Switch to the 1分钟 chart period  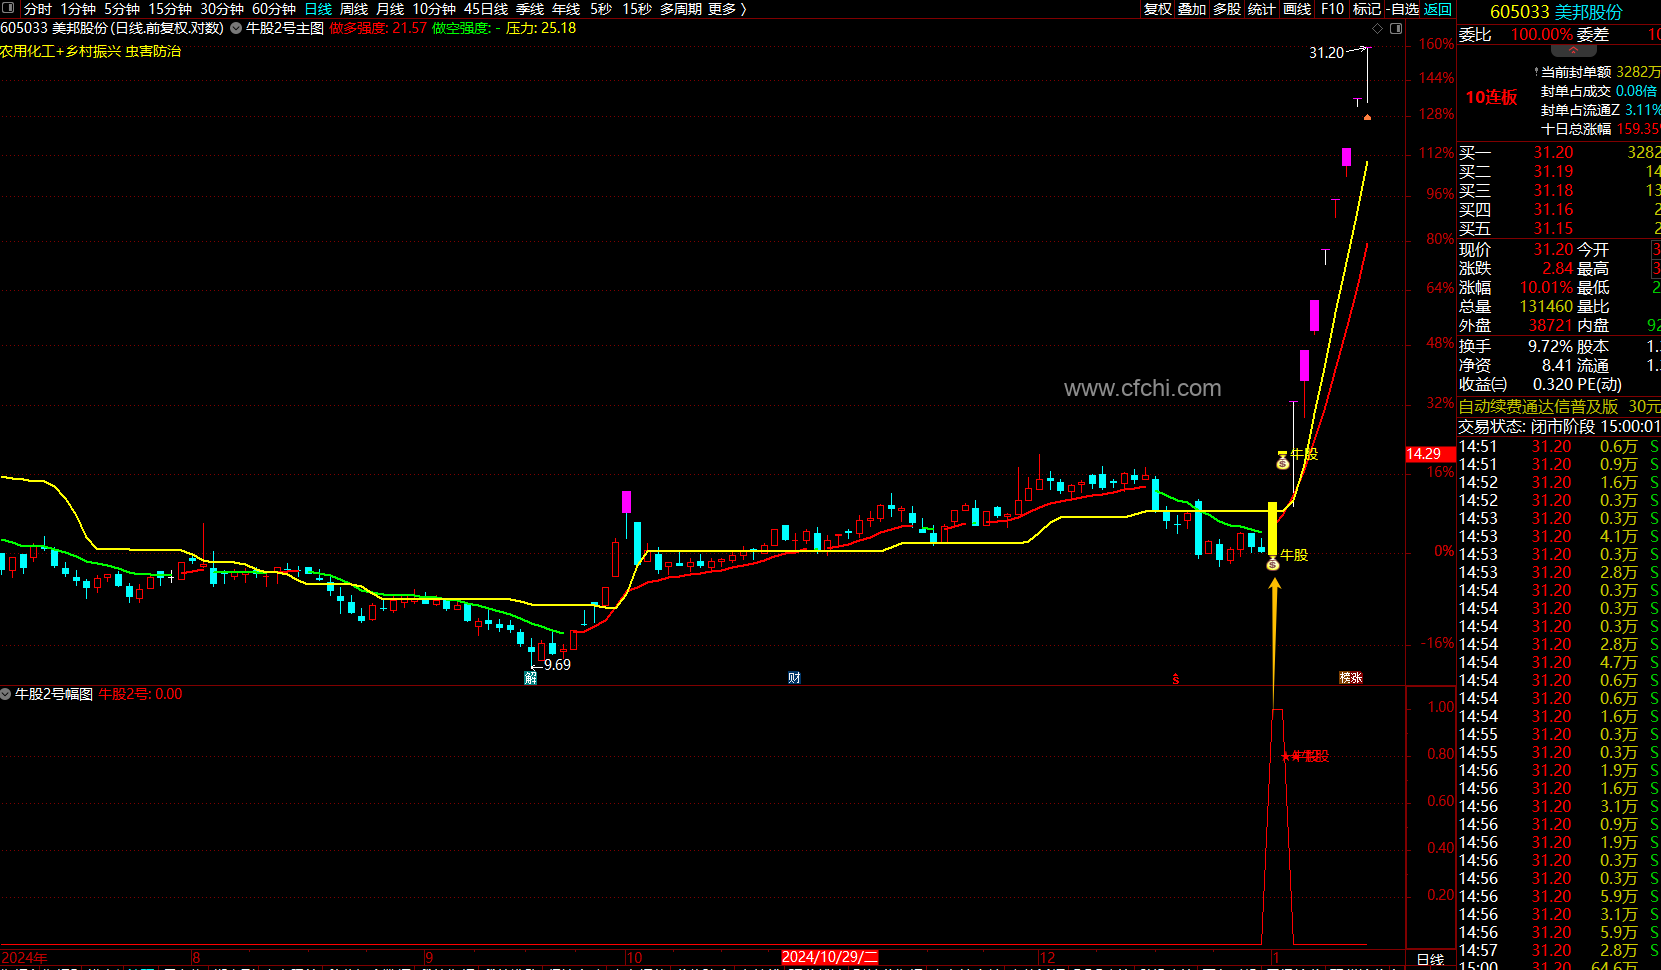78,9
